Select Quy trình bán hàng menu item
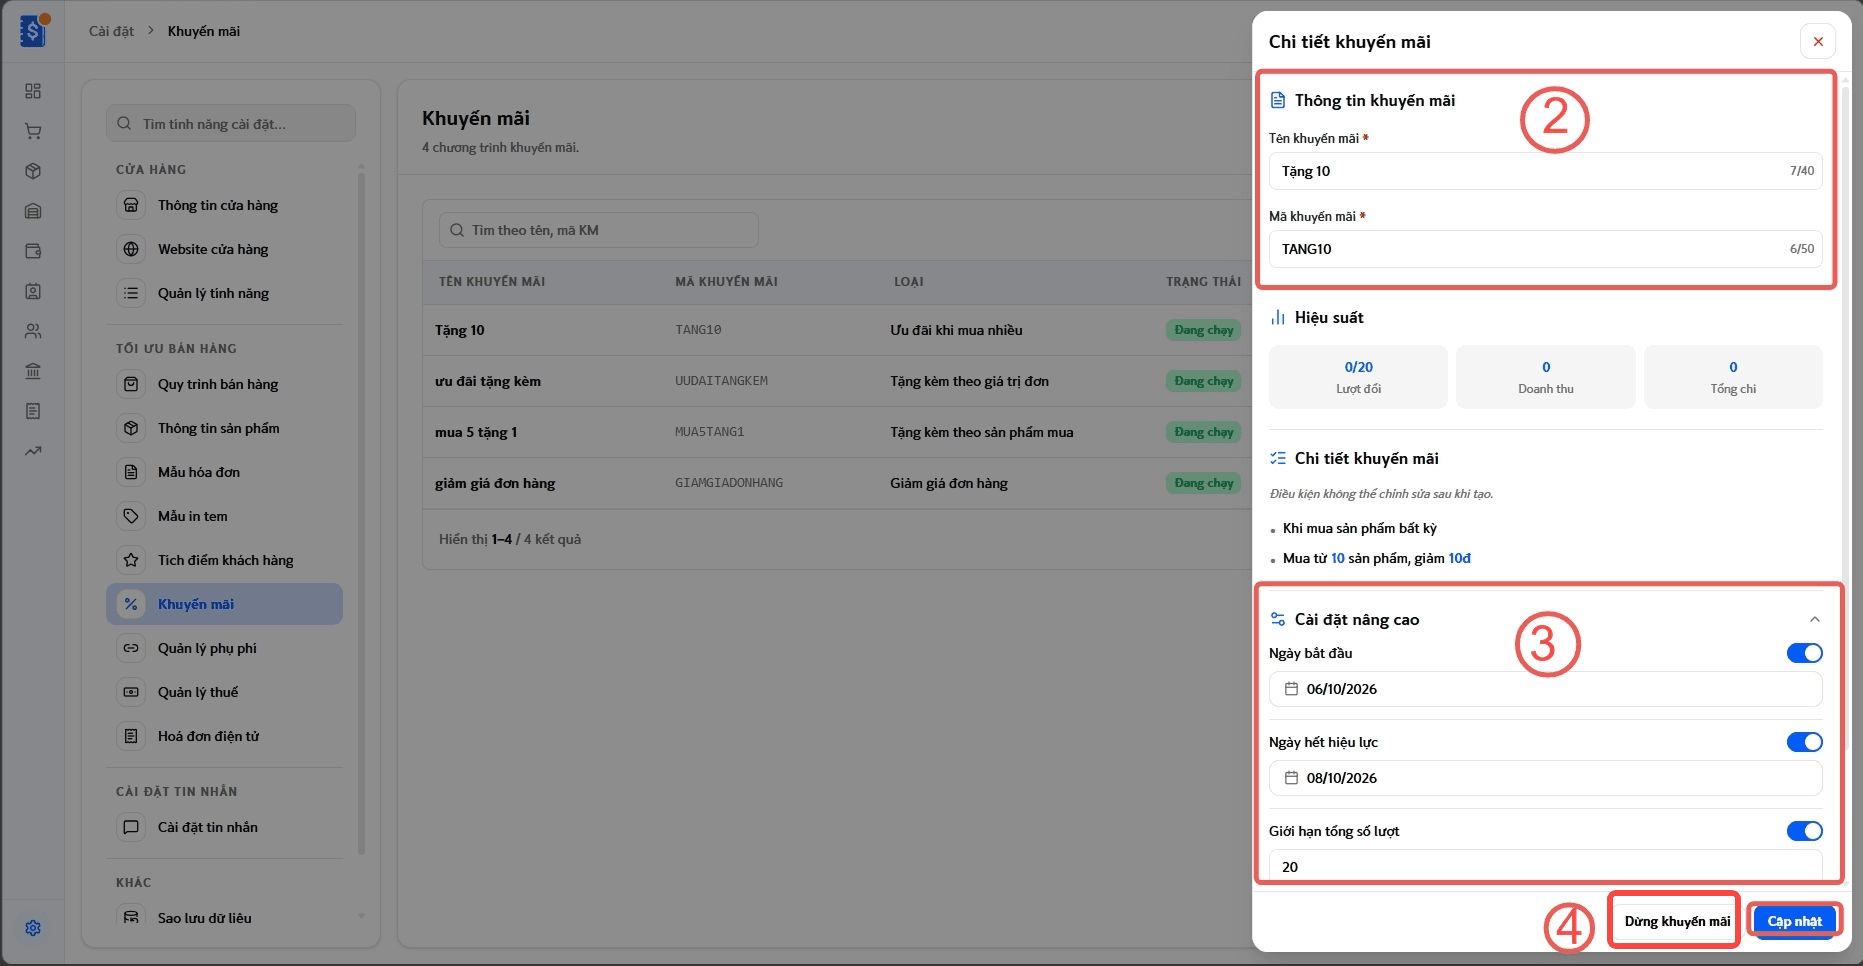This screenshot has width=1863, height=966. pos(224,384)
